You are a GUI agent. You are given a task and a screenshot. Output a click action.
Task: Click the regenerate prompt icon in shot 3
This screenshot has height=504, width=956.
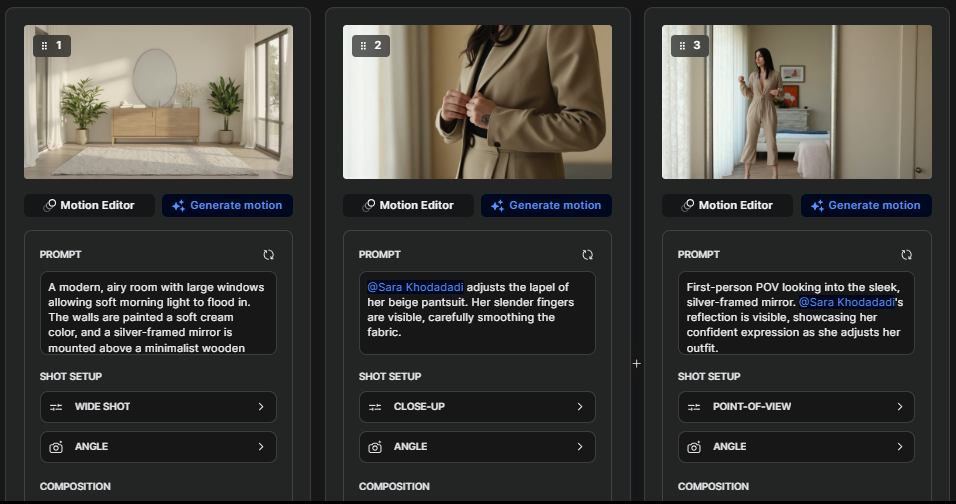(x=906, y=255)
